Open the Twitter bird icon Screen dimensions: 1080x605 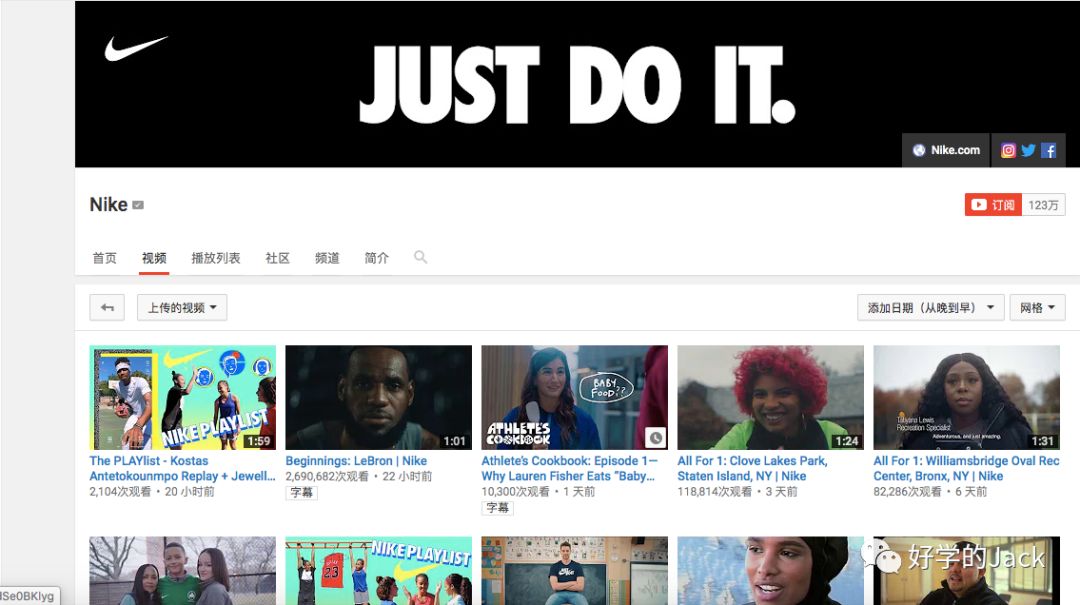pos(1028,150)
